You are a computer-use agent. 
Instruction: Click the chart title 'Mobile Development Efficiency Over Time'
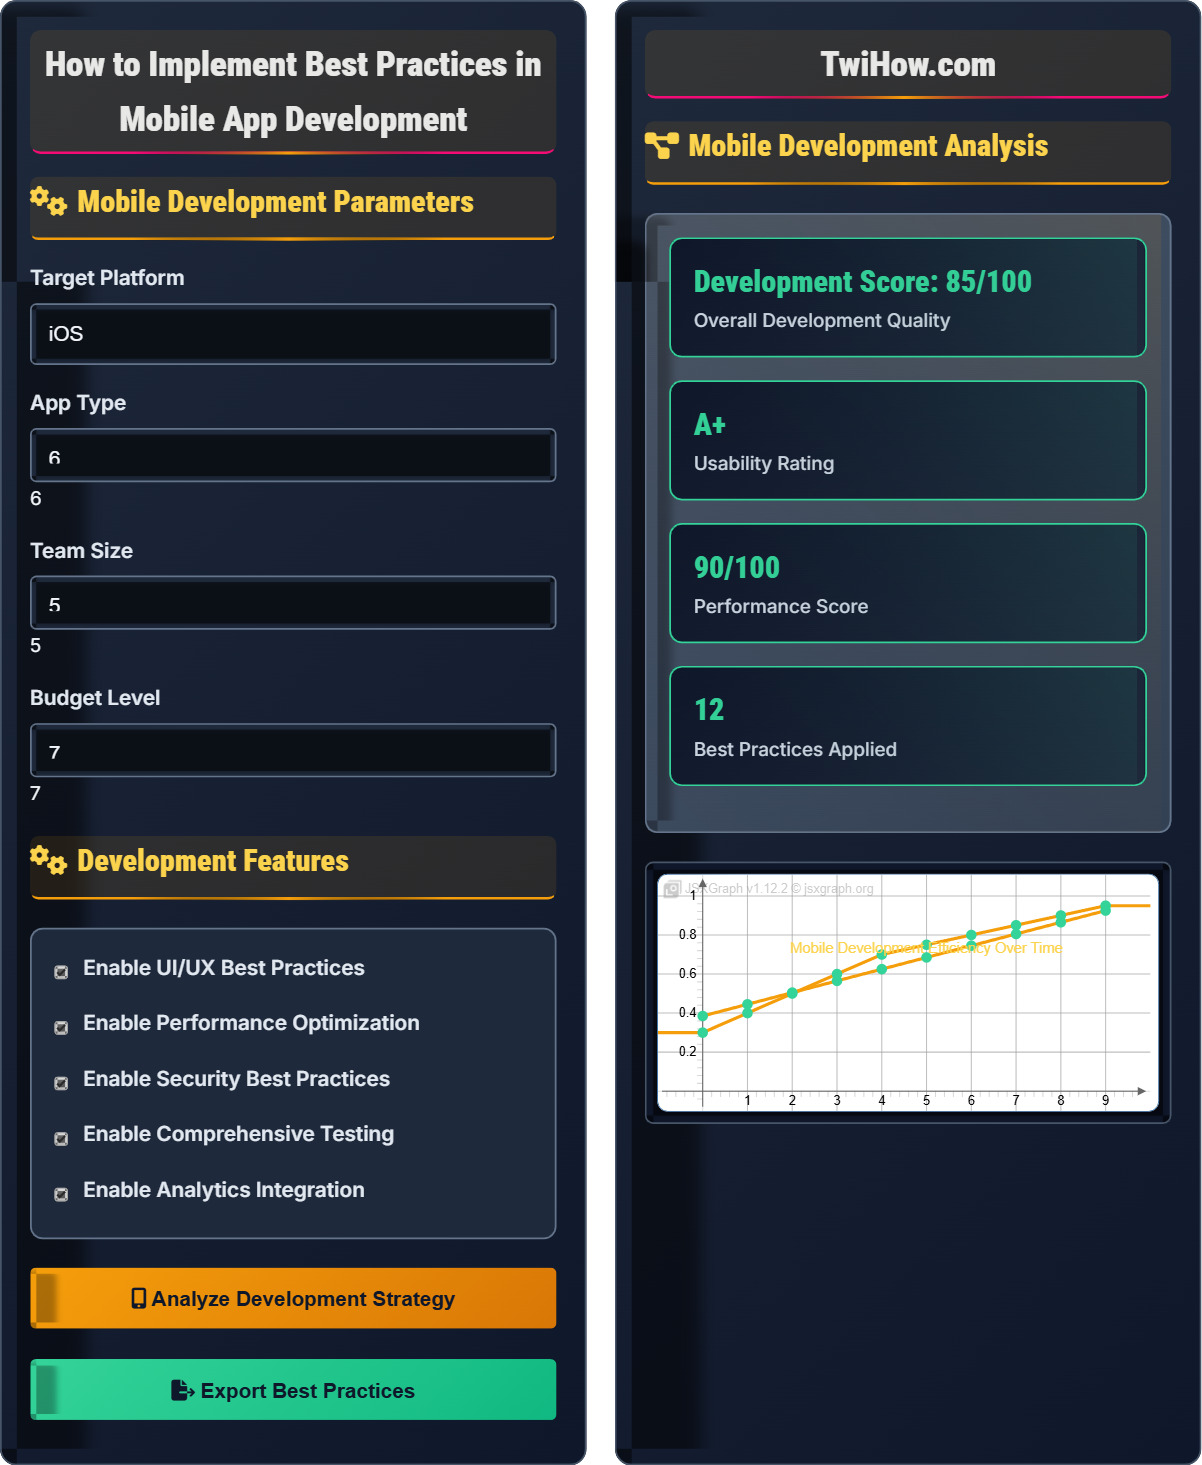pos(926,947)
